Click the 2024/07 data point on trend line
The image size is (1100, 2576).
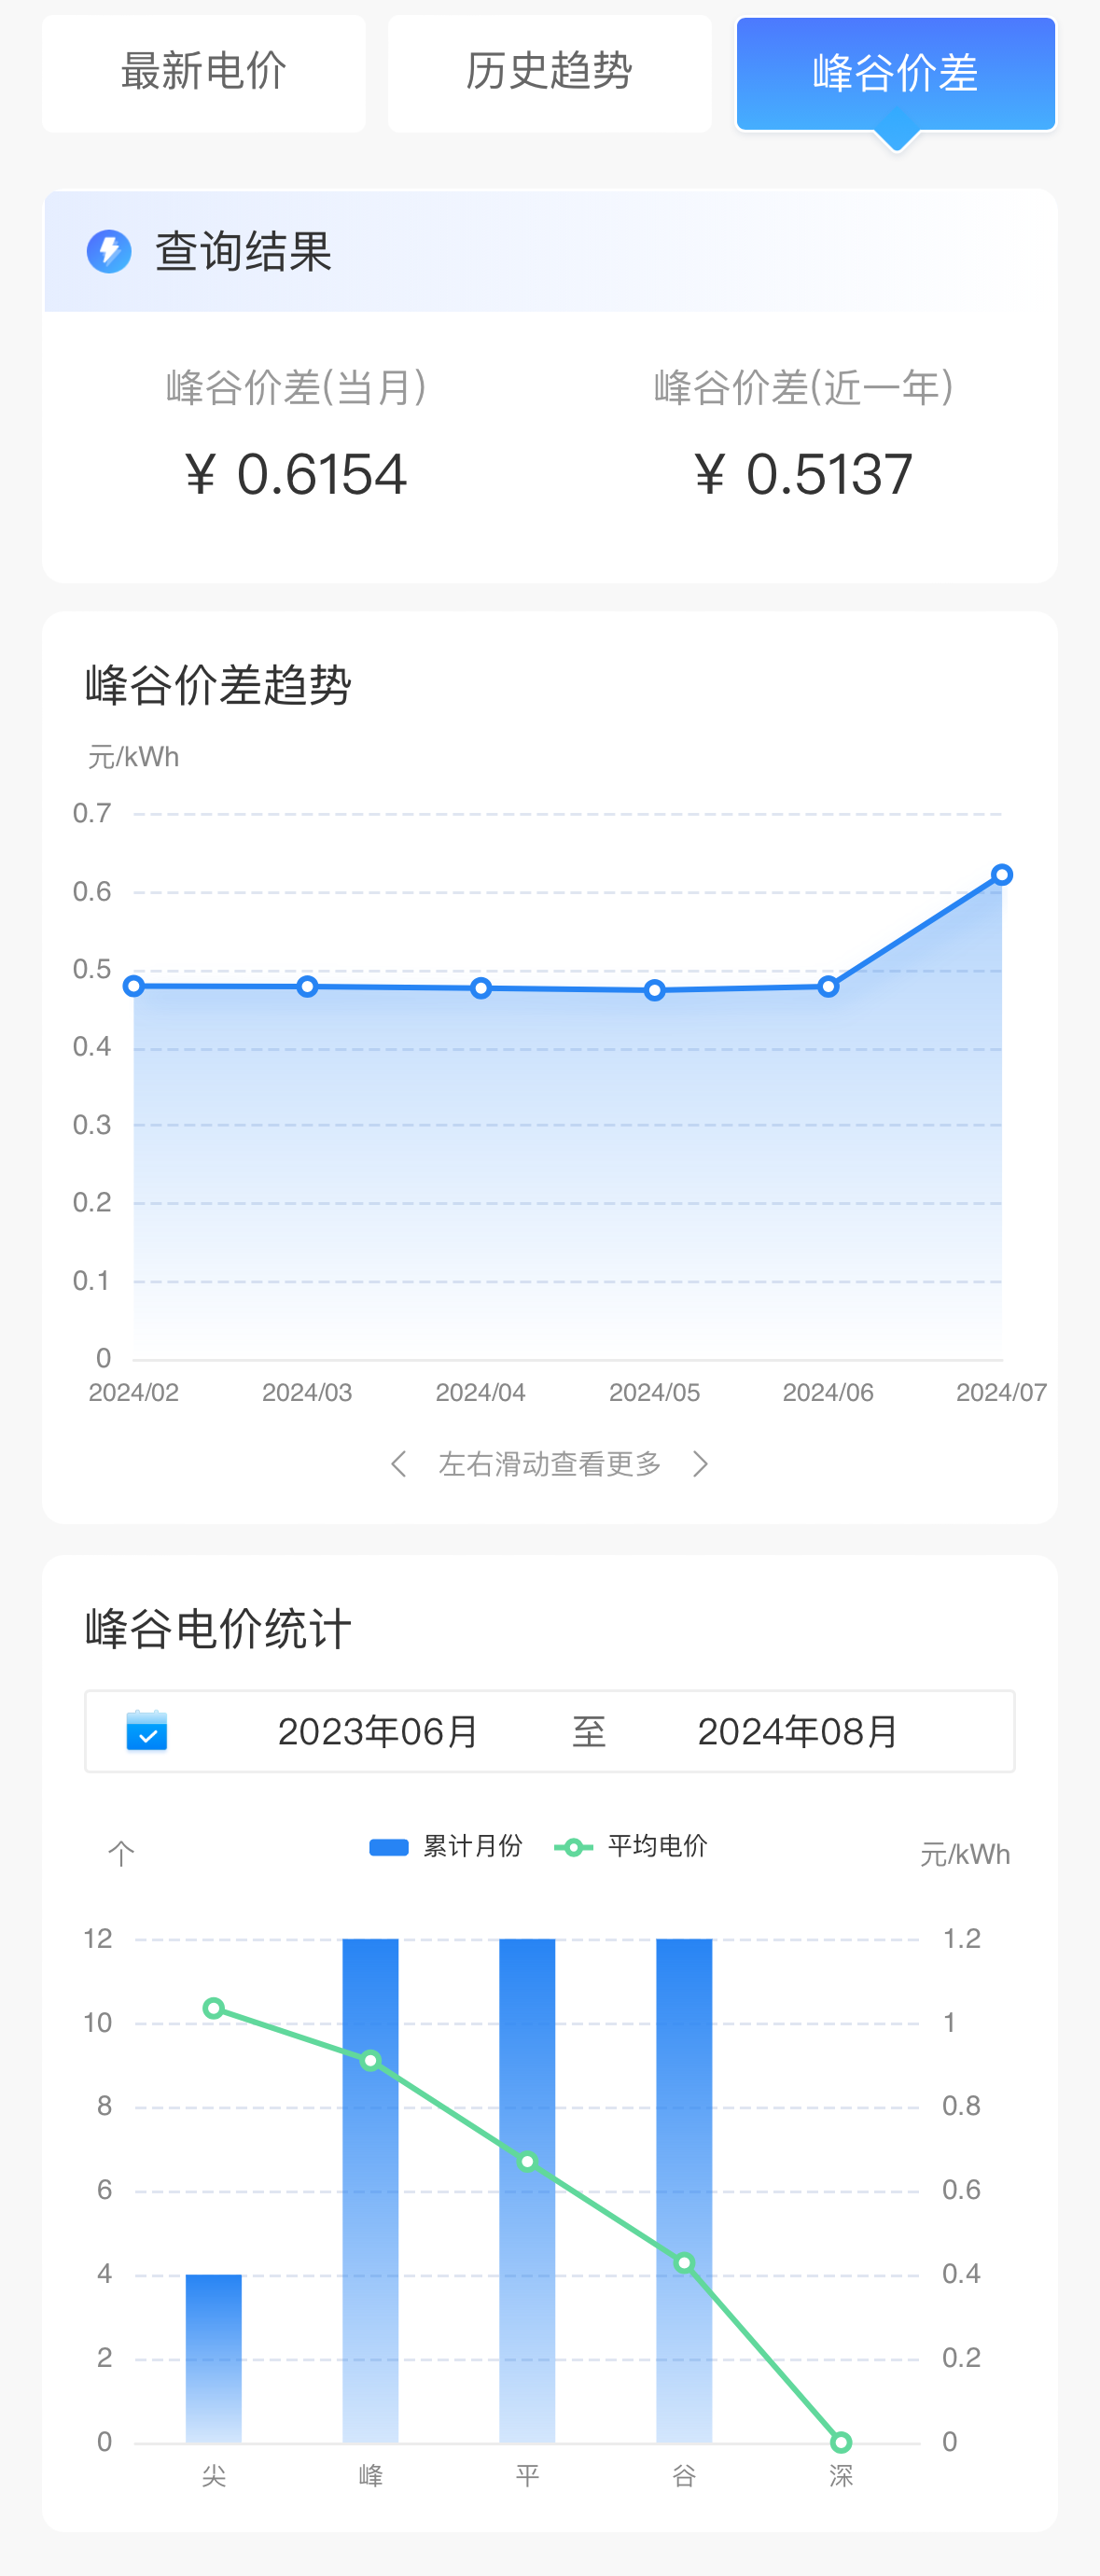[1001, 875]
